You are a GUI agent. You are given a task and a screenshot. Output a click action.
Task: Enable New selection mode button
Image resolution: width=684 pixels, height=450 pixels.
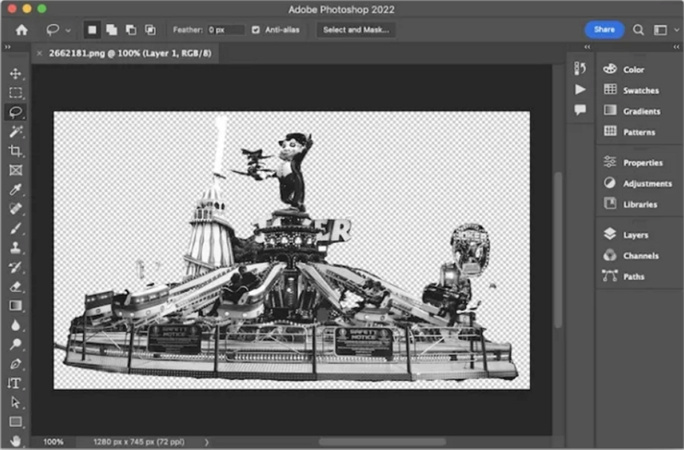(92, 30)
